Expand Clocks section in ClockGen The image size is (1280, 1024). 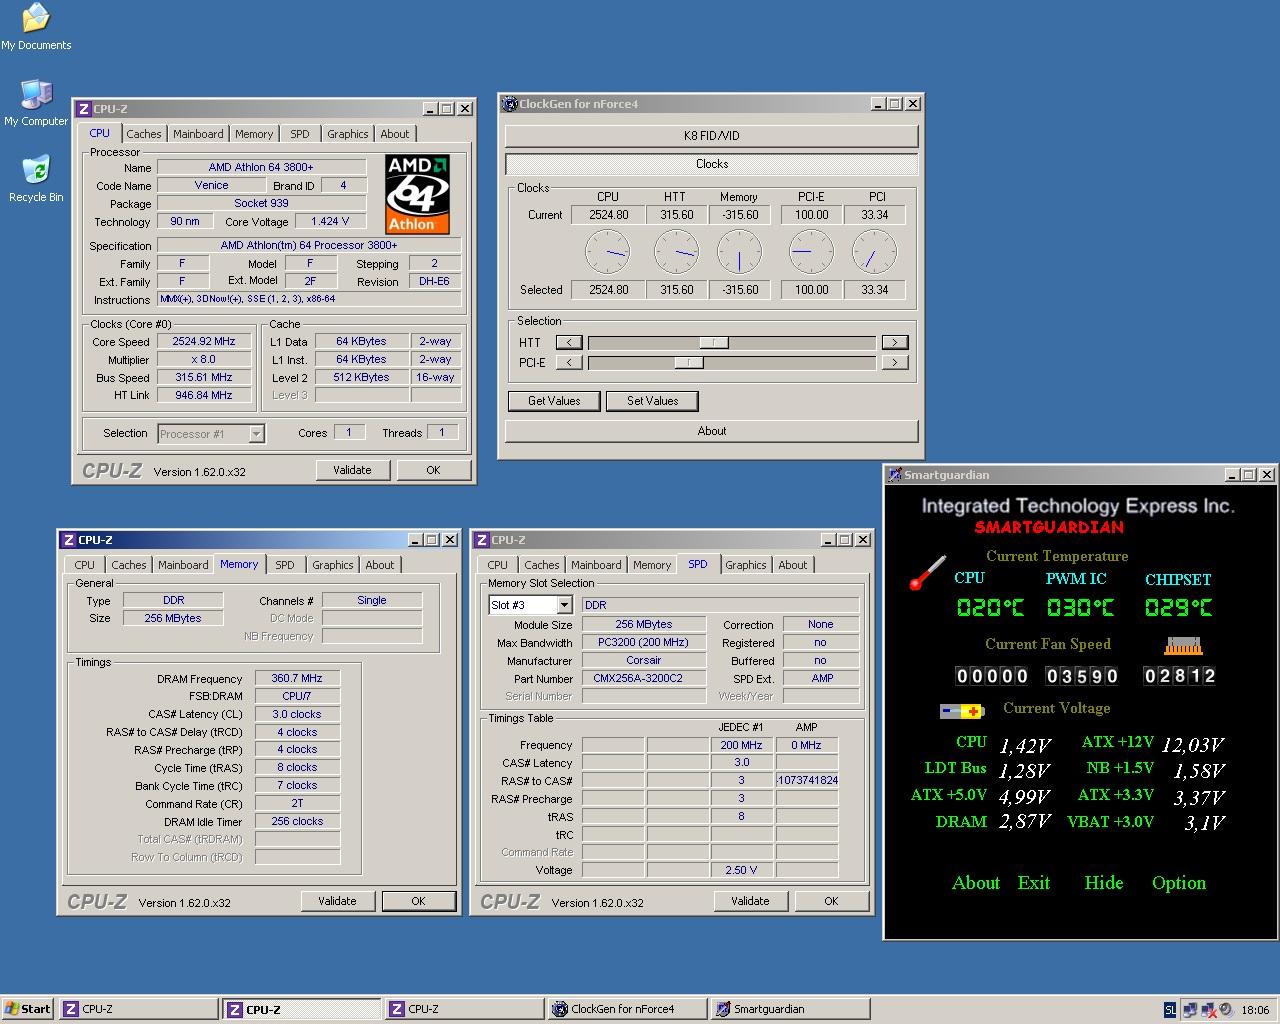(712, 164)
